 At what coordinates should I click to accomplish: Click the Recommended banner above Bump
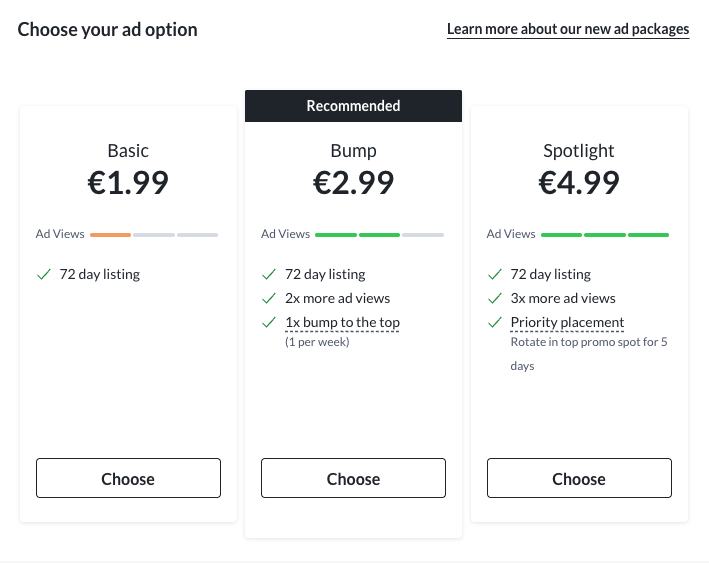pyautogui.click(x=353, y=106)
